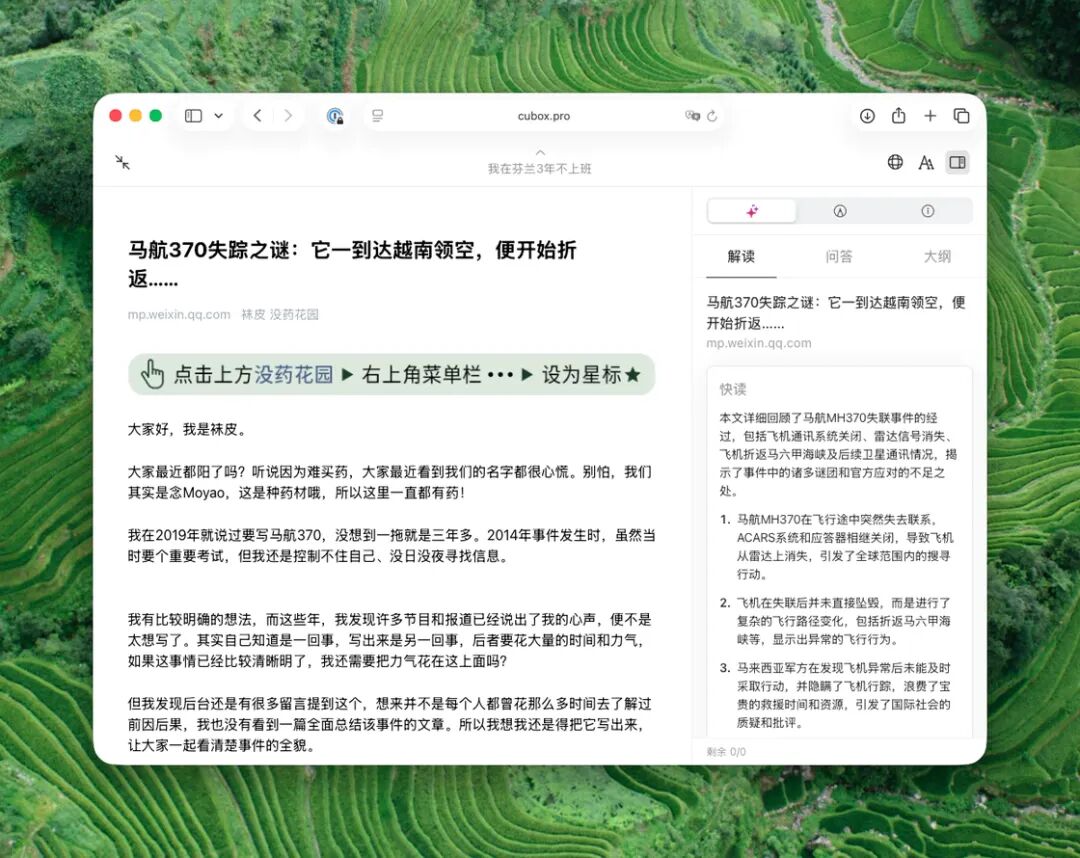Viewport: 1080px width, 858px height.
Task: Open font settings with the Aa icon
Action: tap(925, 162)
